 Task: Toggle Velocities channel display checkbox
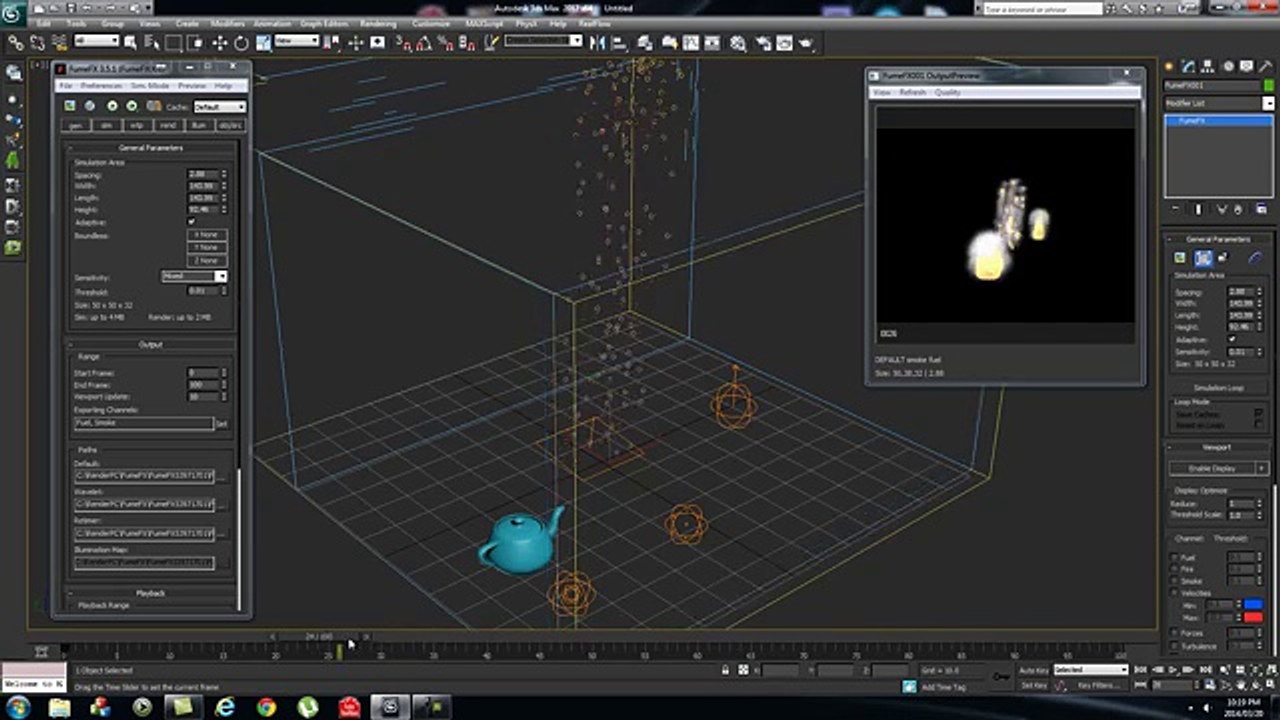1176,594
